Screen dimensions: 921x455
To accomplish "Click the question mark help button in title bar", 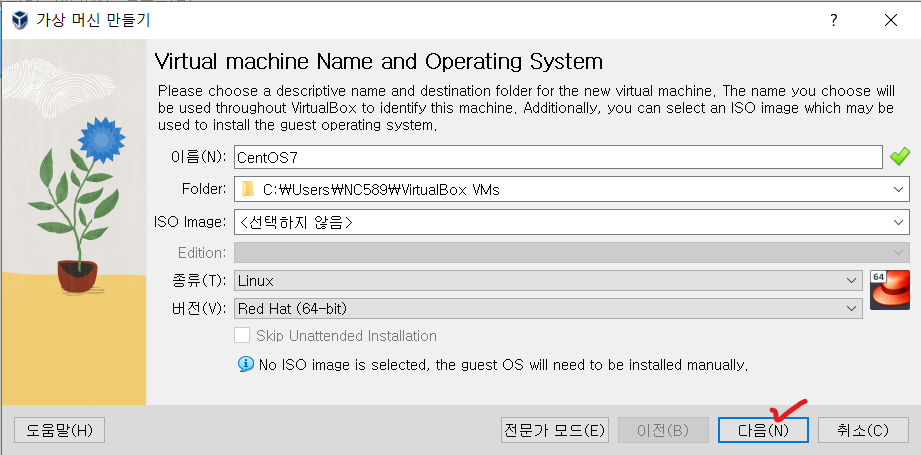I will [833, 21].
